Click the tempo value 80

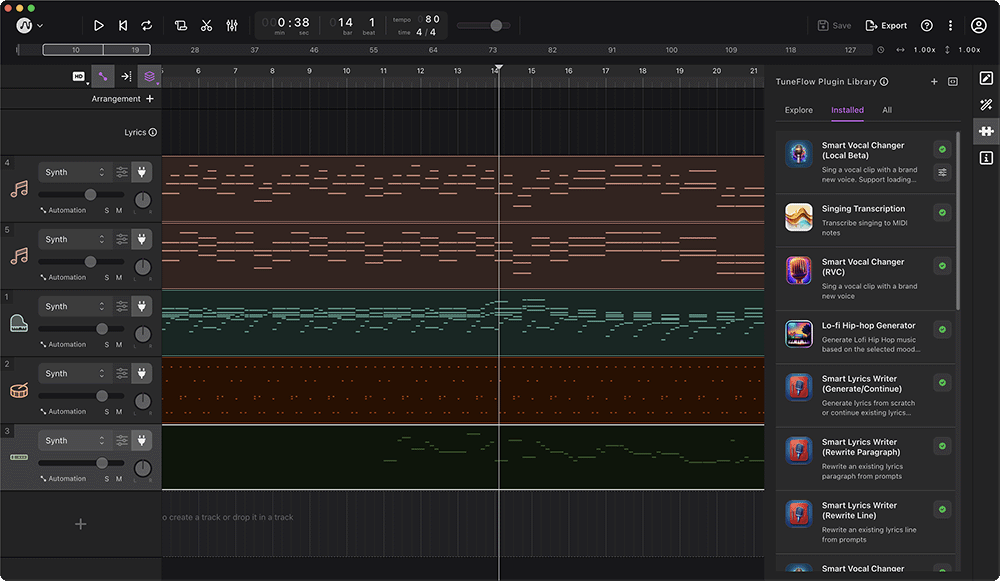(432, 19)
